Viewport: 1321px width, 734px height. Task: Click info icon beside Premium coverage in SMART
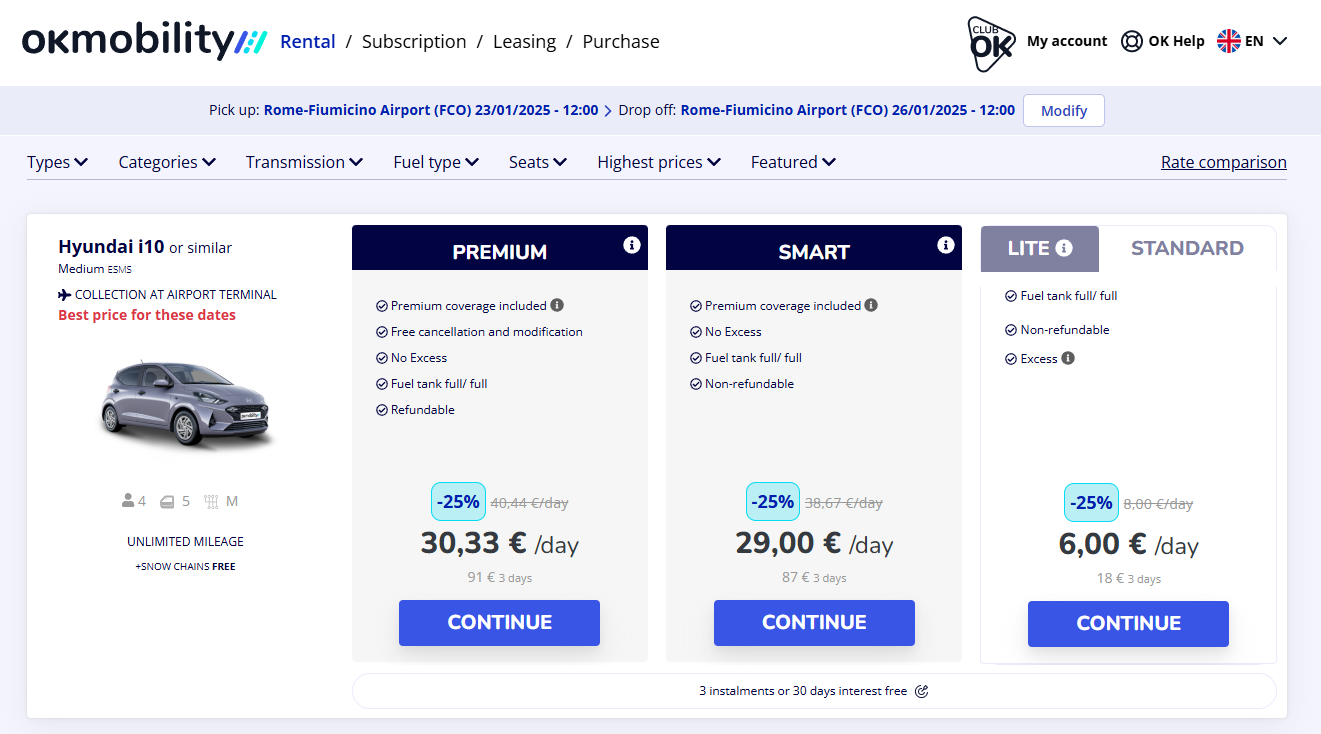coord(871,305)
